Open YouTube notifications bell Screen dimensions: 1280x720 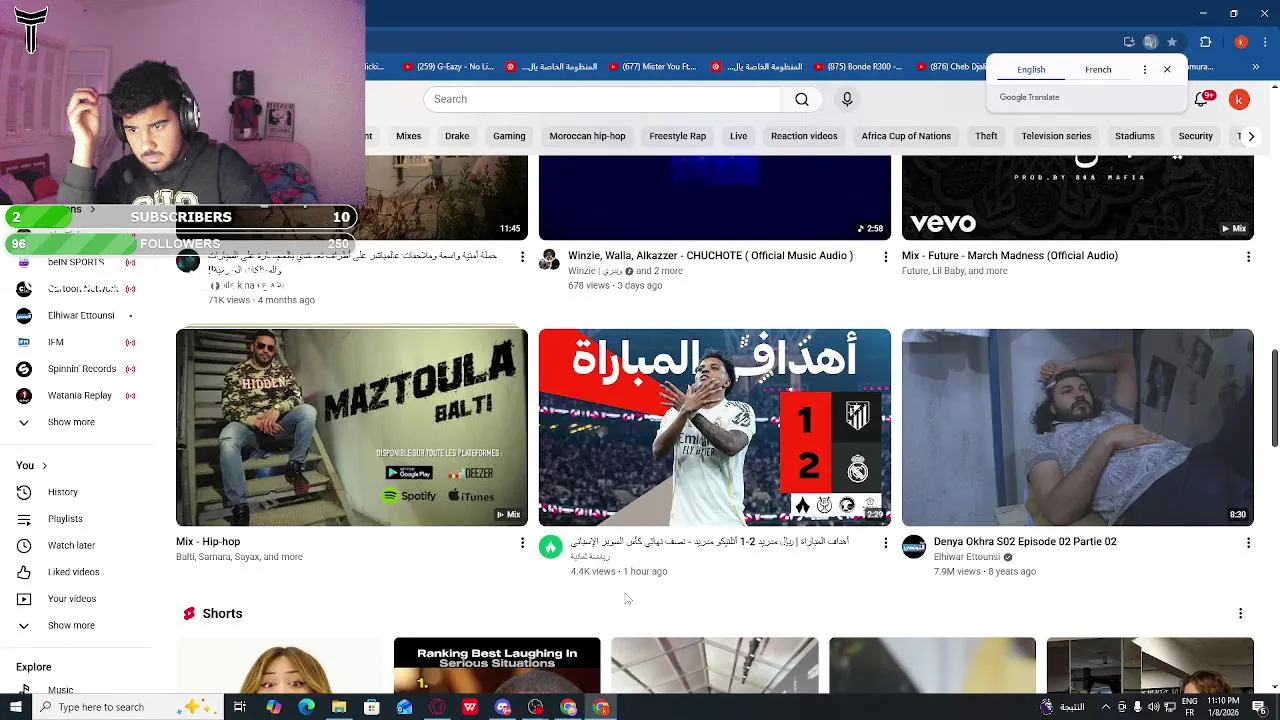tap(1202, 99)
